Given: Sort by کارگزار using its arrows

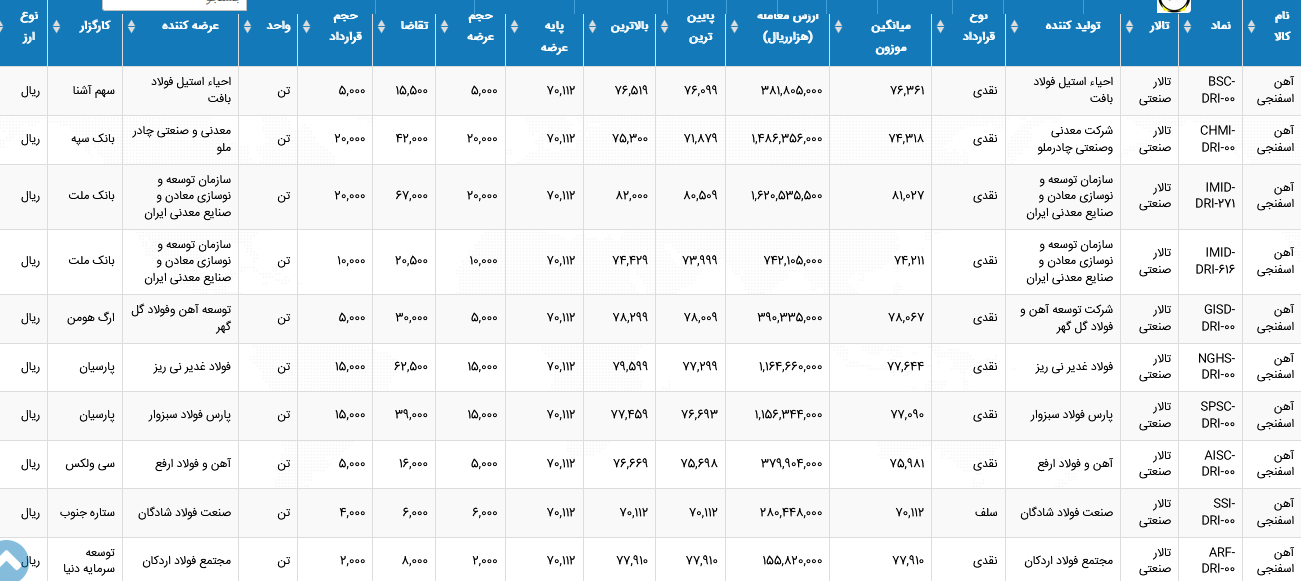Looking at the screenshot, I should tap(55, 27).
